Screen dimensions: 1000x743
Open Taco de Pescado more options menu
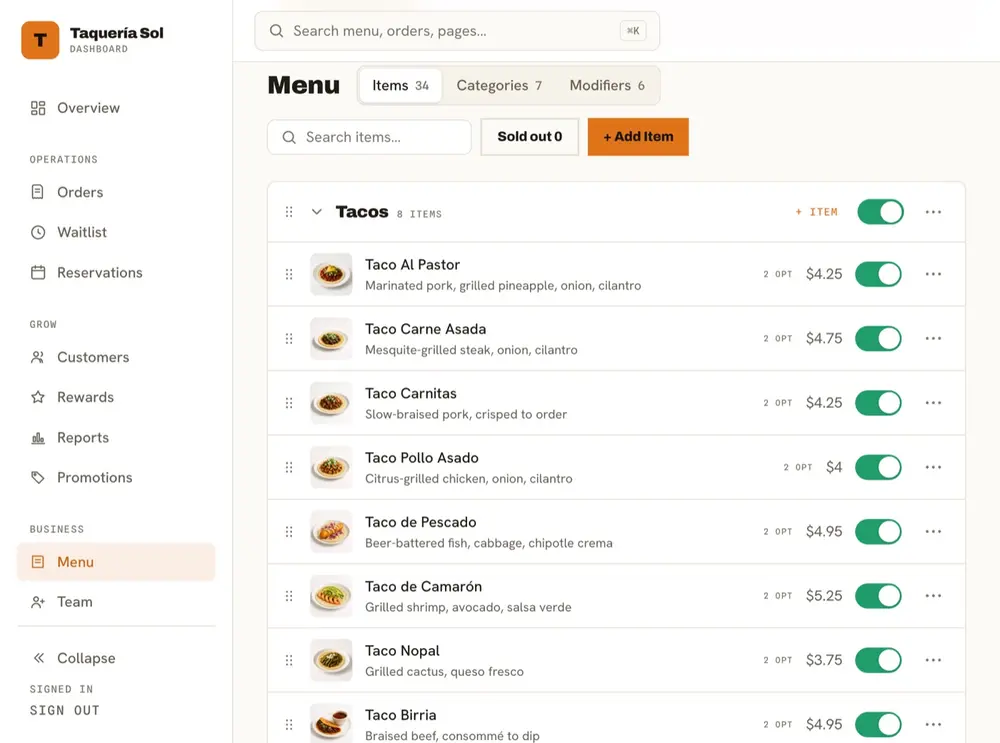pos(933,532)
